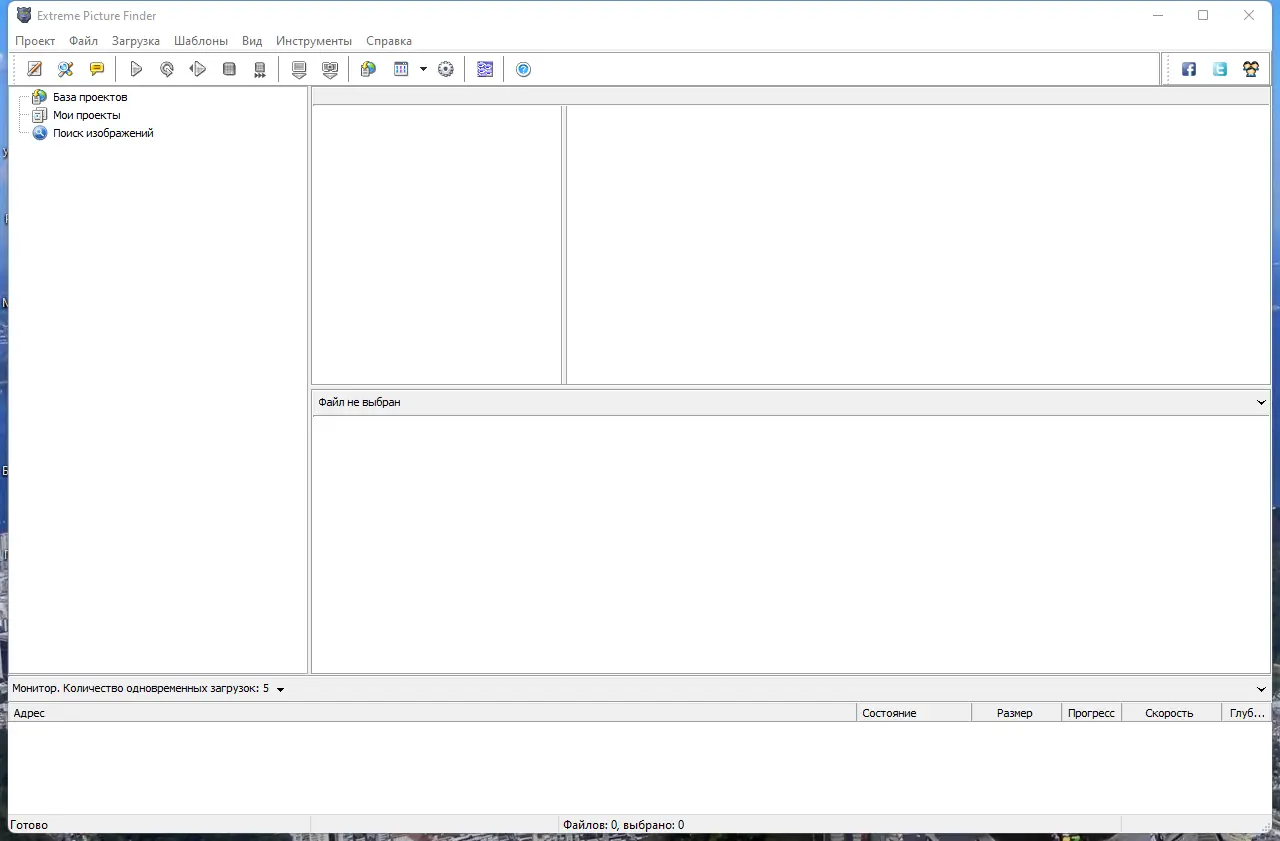
Task: Click the stop icon with small arrows underneath
Action: click(x=260, y=69)
